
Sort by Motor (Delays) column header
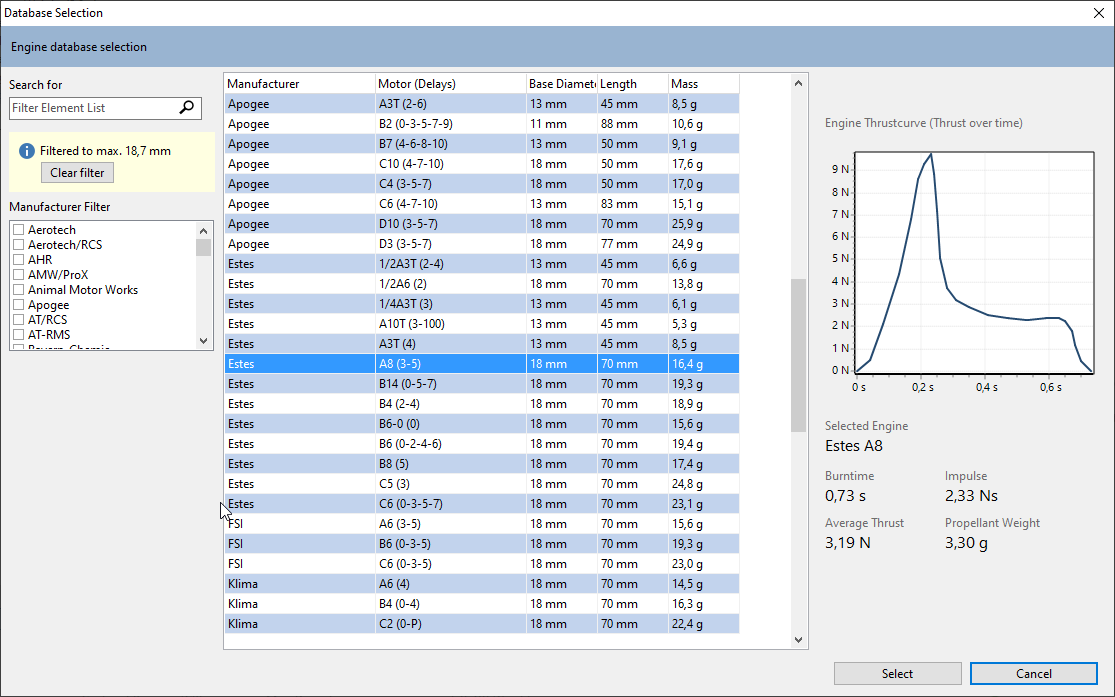(450, 84)
